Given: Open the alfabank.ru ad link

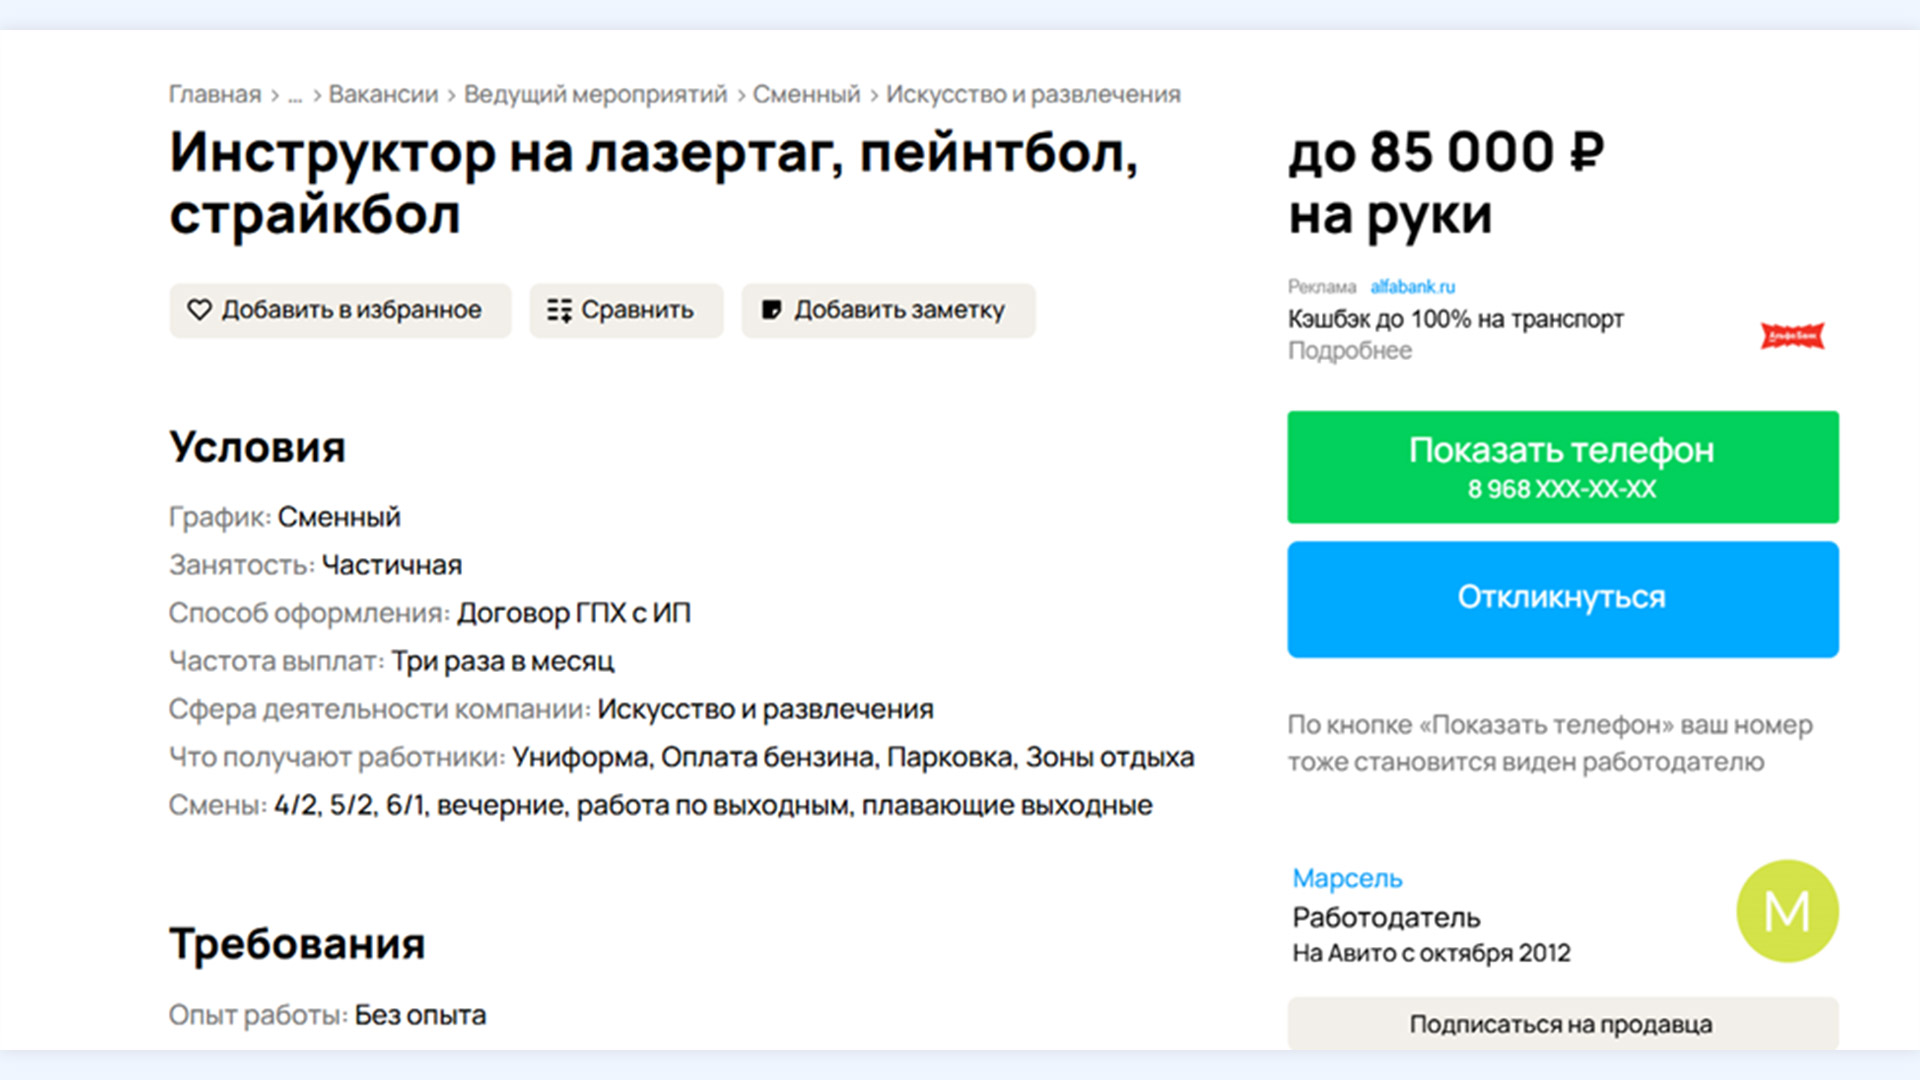Looking at the screenshot, I should [x=1412, y=287].
